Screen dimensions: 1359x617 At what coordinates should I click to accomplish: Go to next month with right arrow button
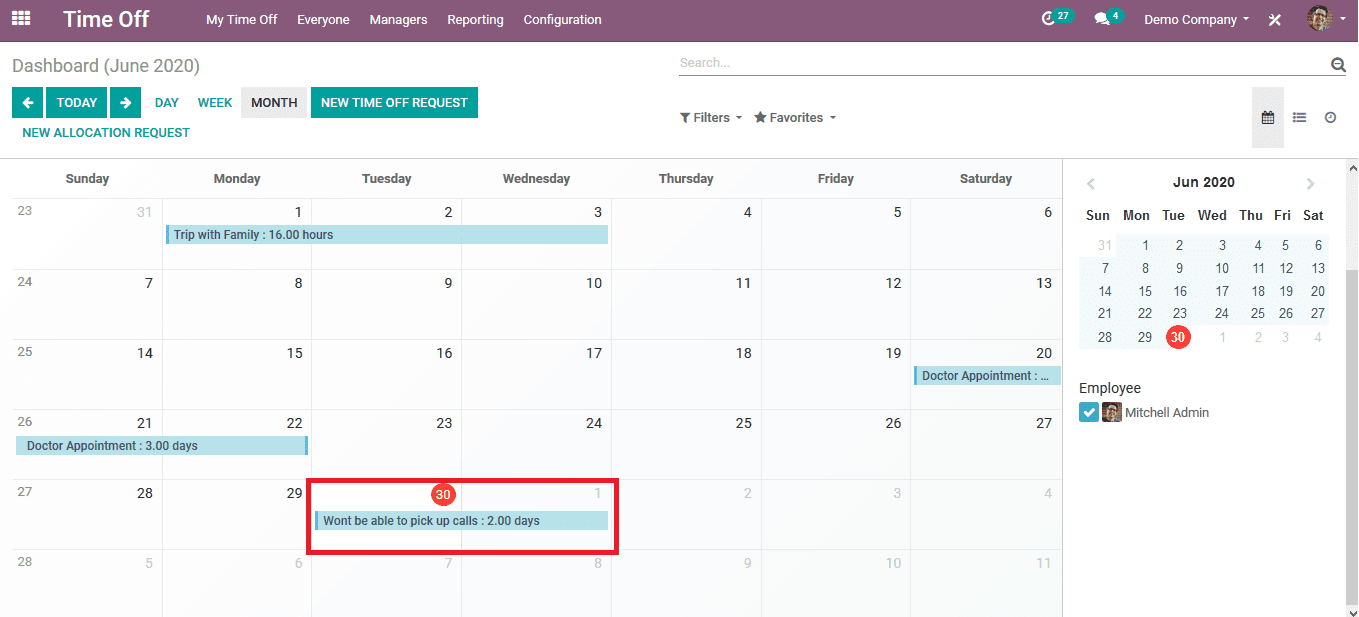[x=125, y=102]
